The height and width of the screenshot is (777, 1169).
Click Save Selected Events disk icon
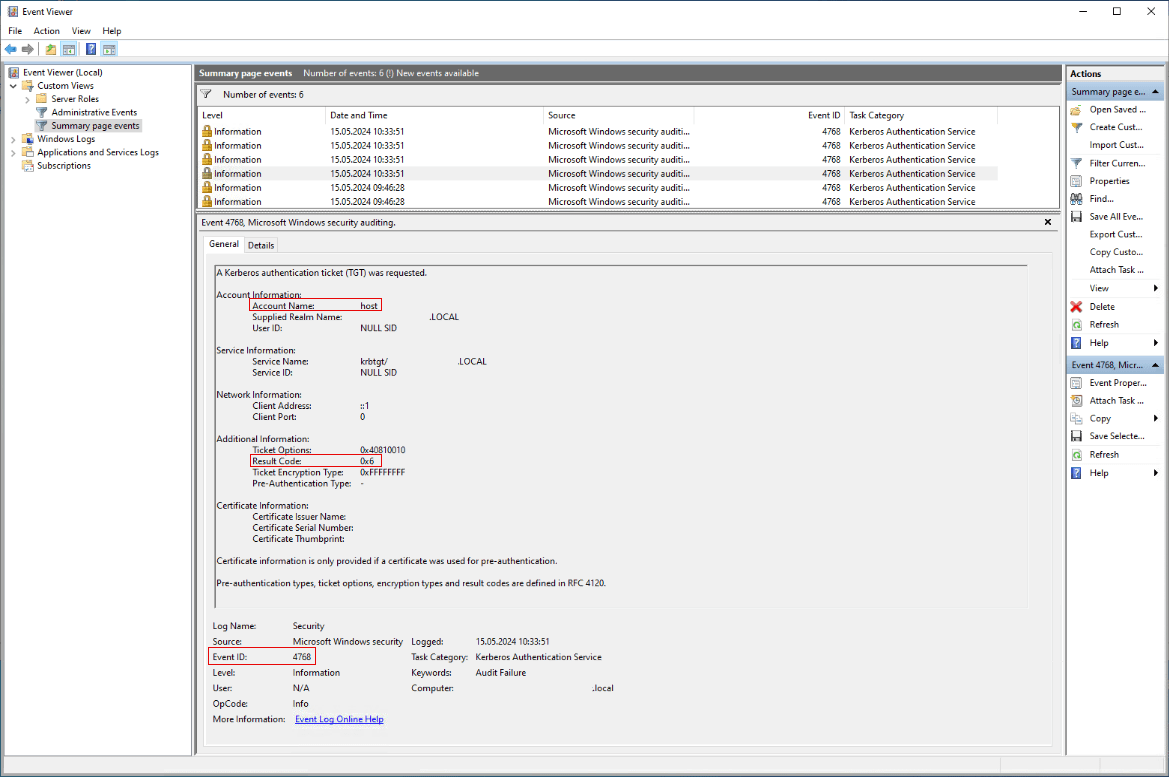point(1076,437)
